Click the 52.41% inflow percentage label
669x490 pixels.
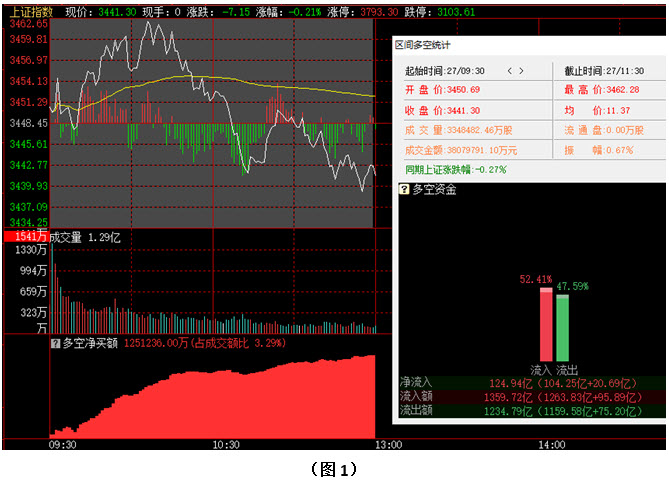tap(535, 280)
